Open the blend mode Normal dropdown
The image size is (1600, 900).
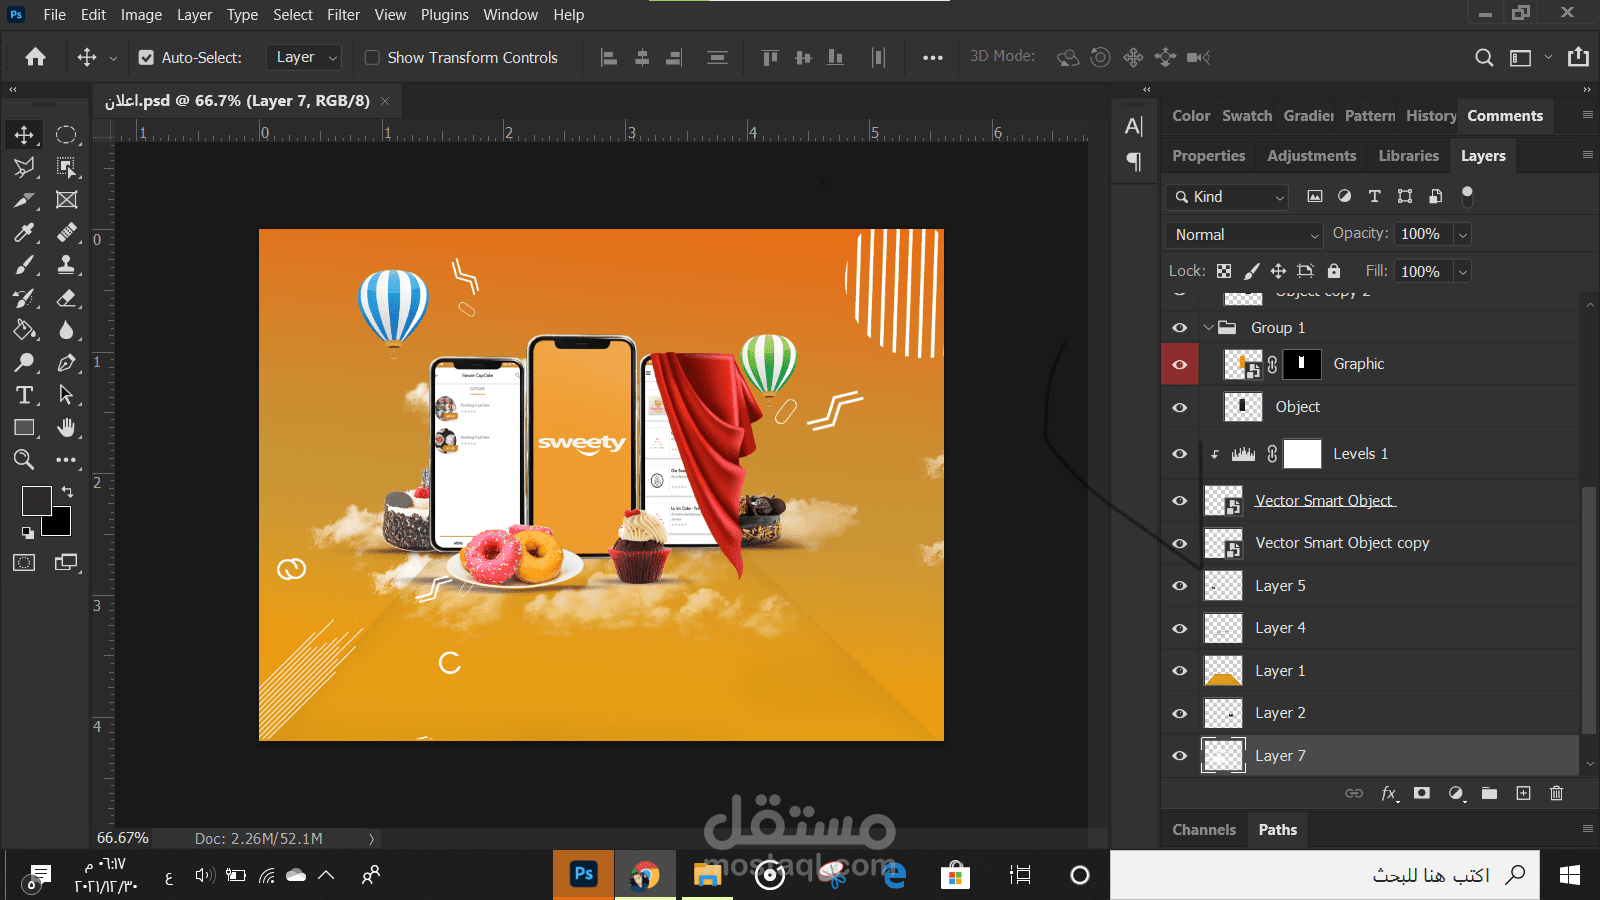tap(1245, 235)
